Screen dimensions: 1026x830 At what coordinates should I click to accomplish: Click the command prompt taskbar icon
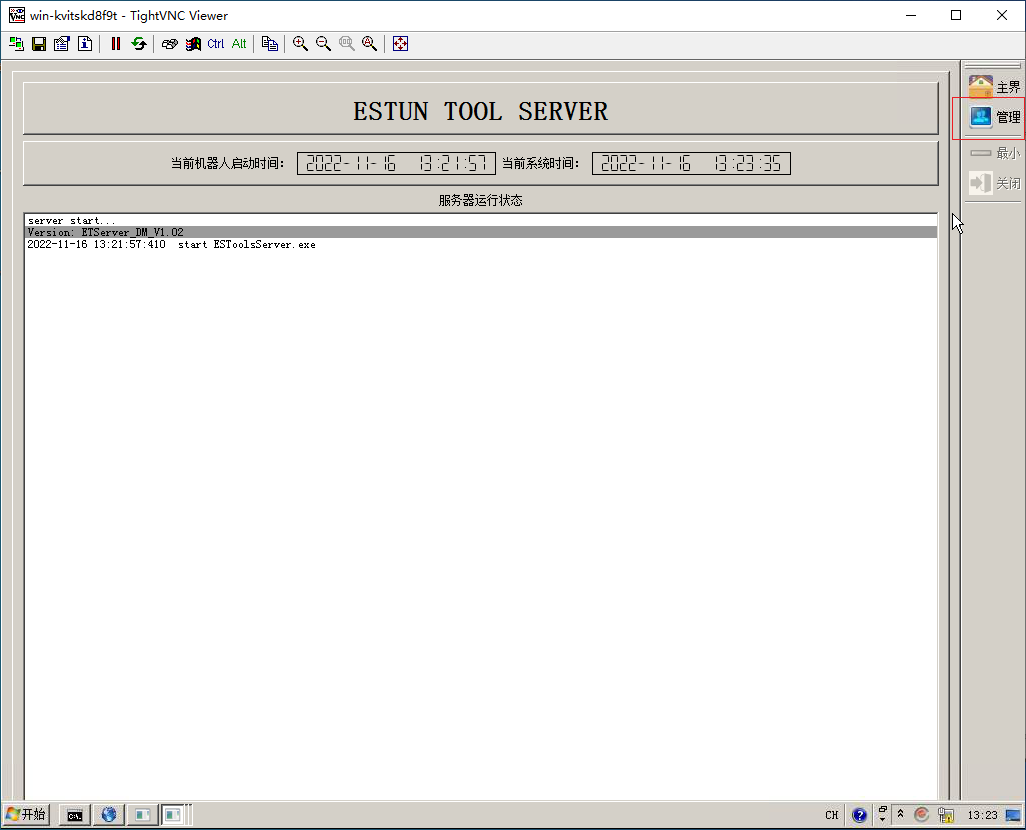[75, 815]
